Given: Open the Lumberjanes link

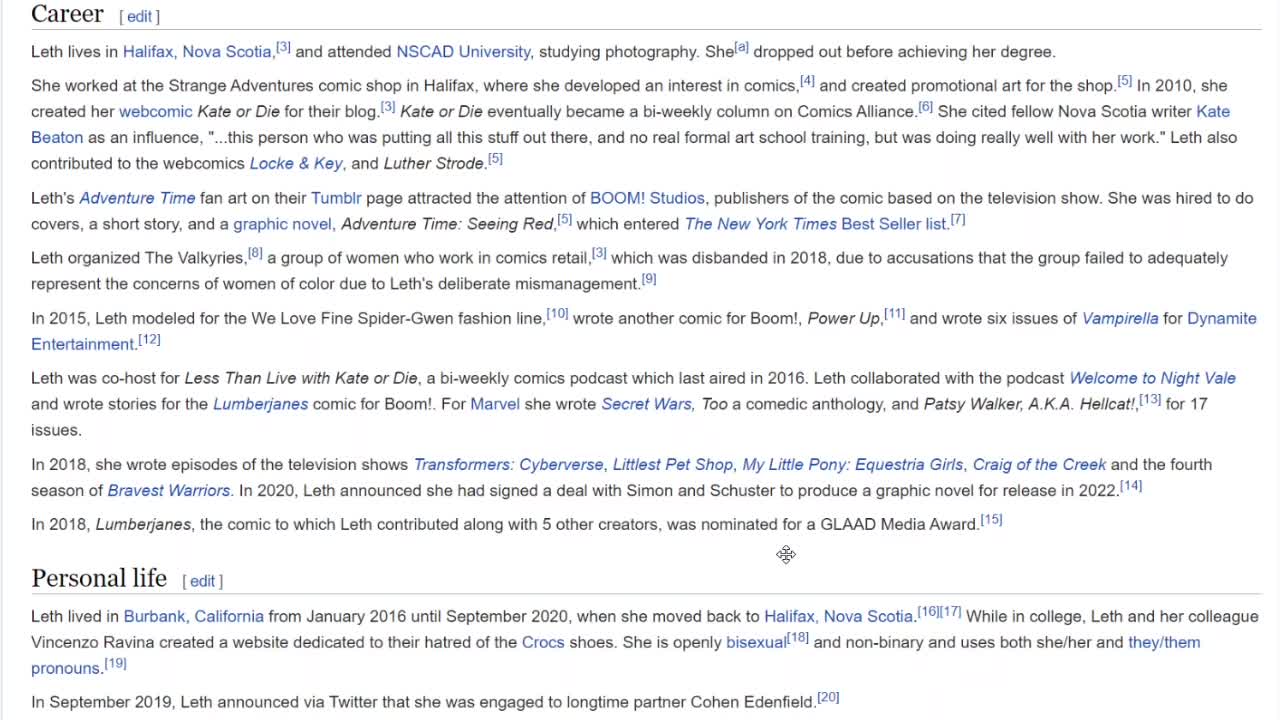Looking at the screenshot, I should point(260,404).
